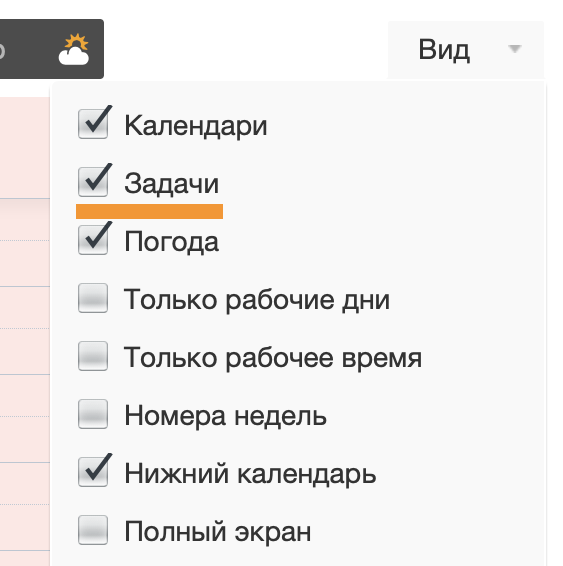The image size is (563, 566).
Task: Select the Погода menu label
Action: tap(171, 242)
